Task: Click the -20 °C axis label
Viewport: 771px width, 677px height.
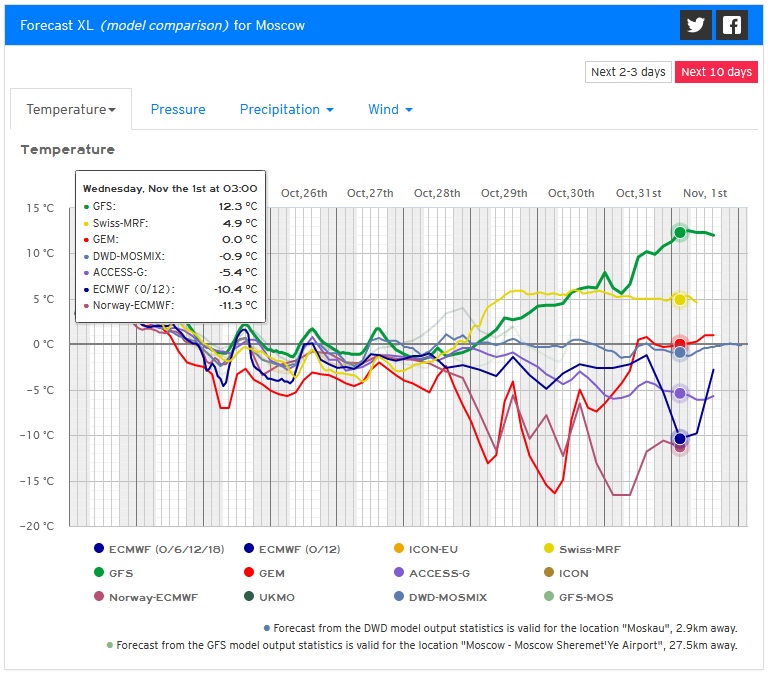Action: (37, 526)
